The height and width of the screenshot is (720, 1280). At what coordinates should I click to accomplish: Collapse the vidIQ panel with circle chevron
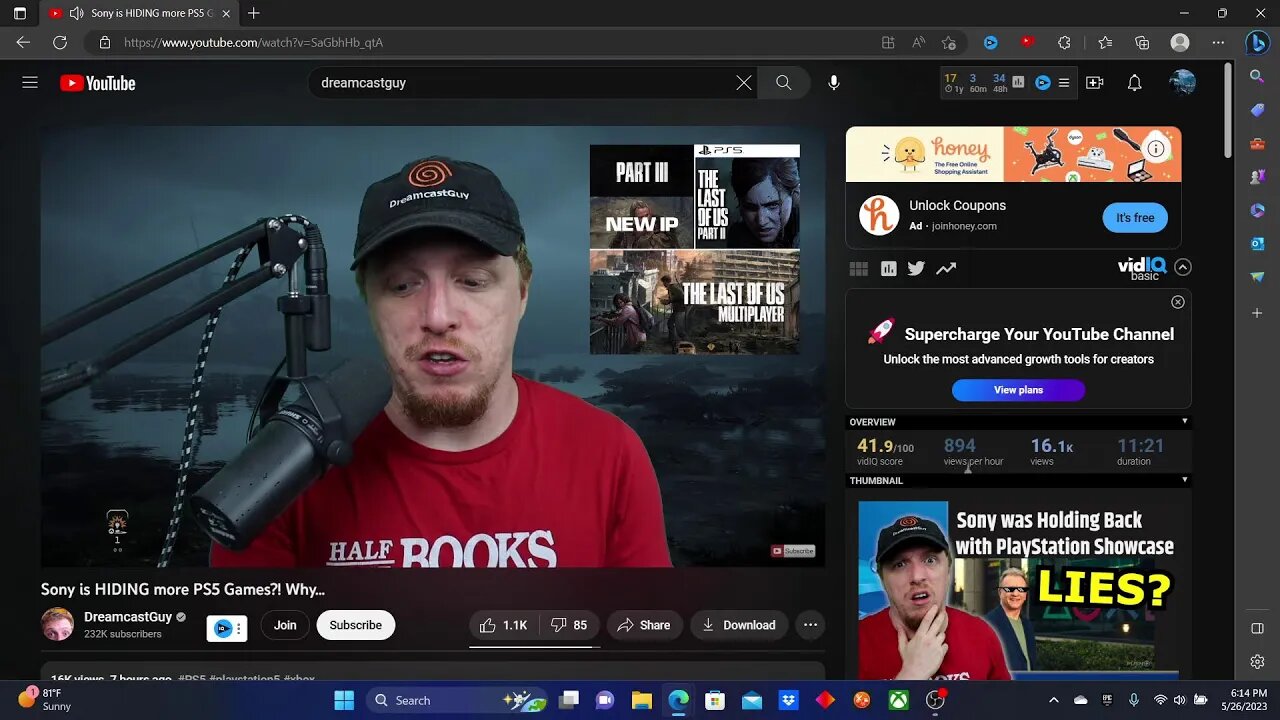click(x=1183, y=267)
